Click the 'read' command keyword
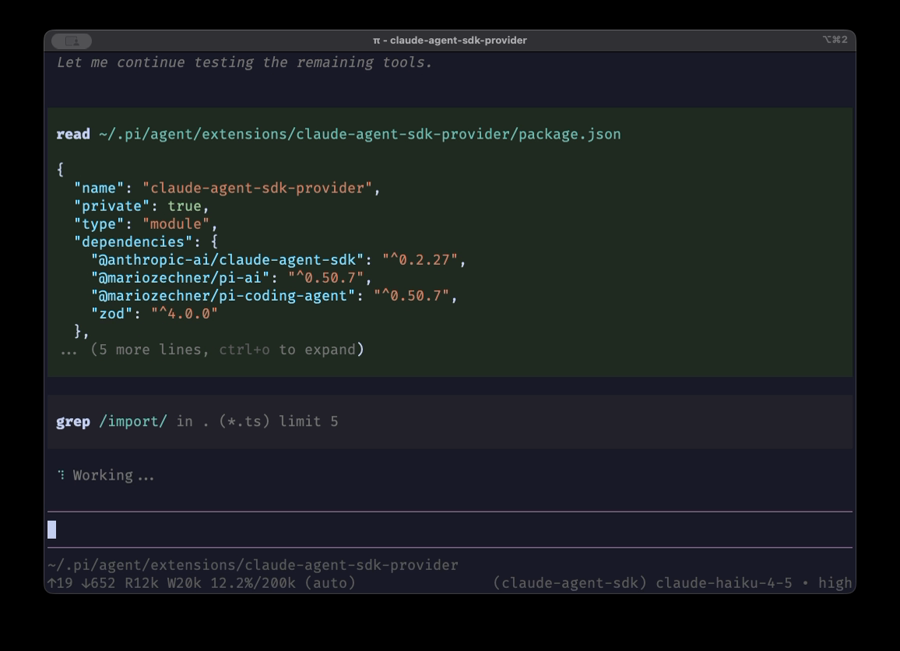This screenshot has height=651, width=900. tap(73, 134)
